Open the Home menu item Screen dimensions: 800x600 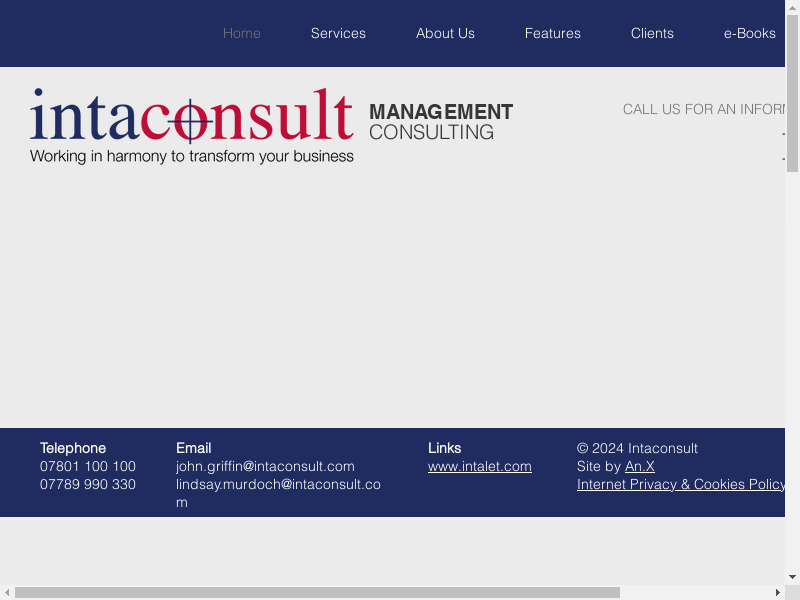coord(241,33)
